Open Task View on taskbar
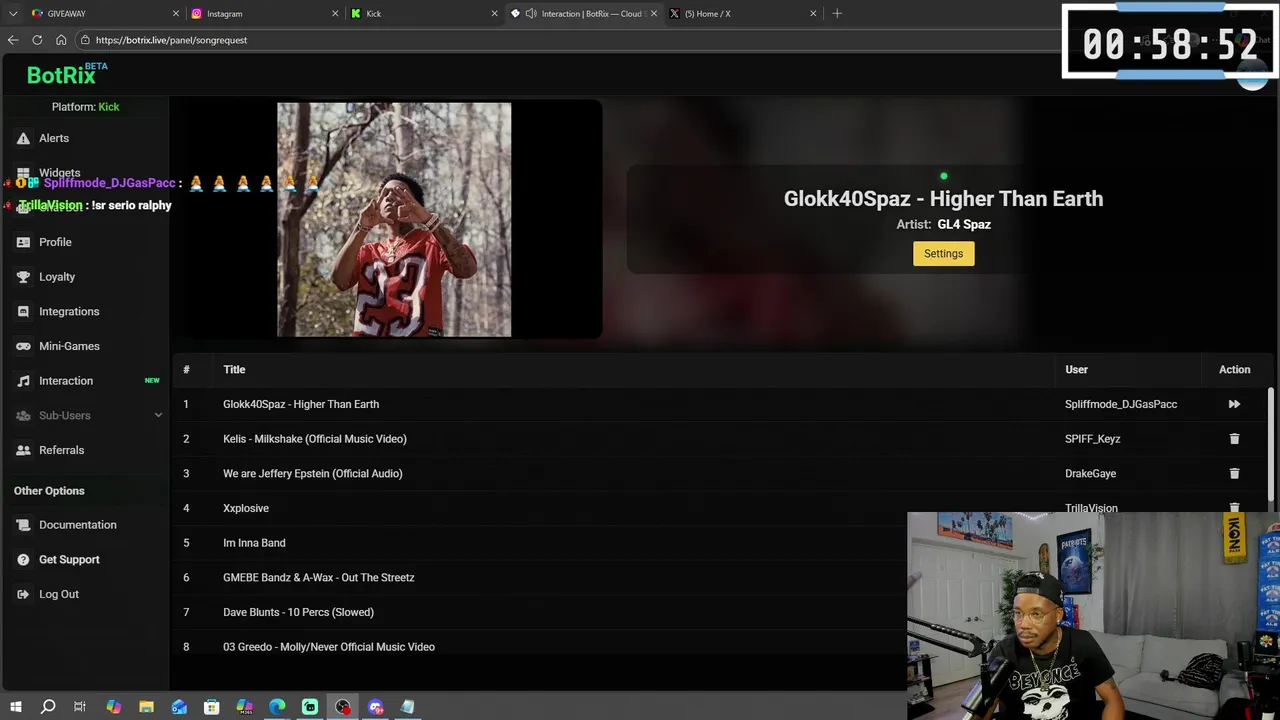 [80, 707]
